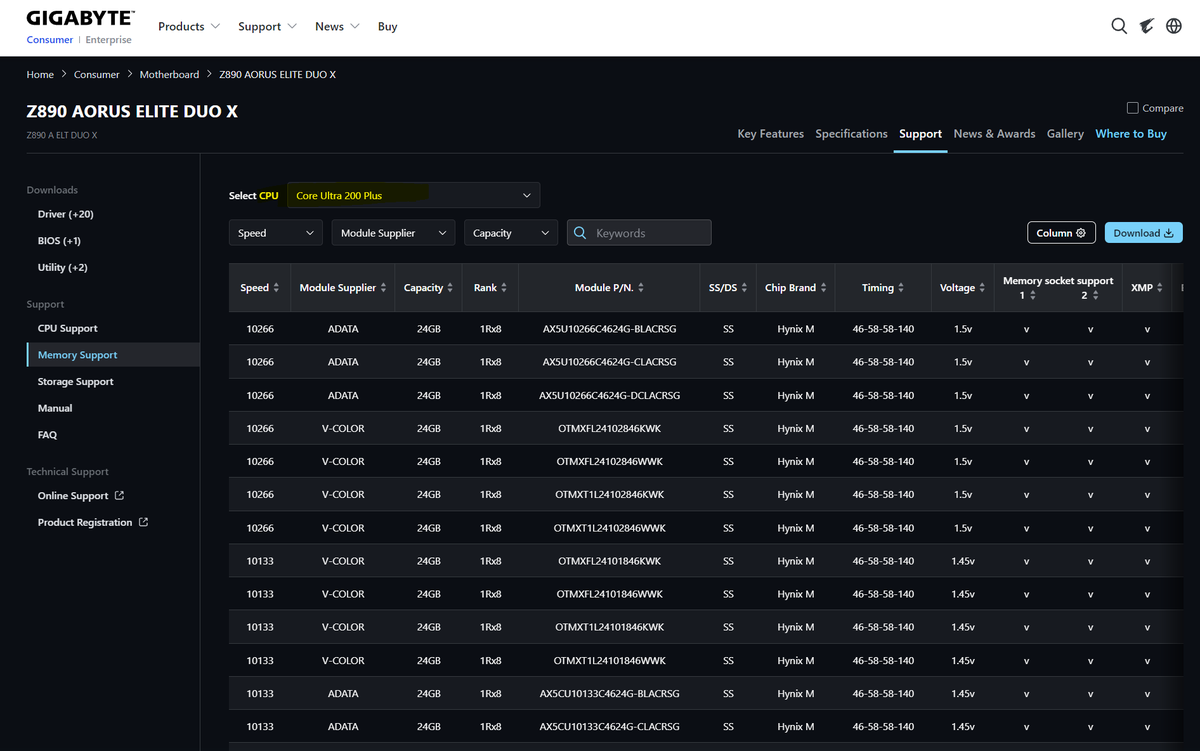1200x751 pixels.
Task: Open the search magnifier icon in header
Action: [x=1119, y=26]
